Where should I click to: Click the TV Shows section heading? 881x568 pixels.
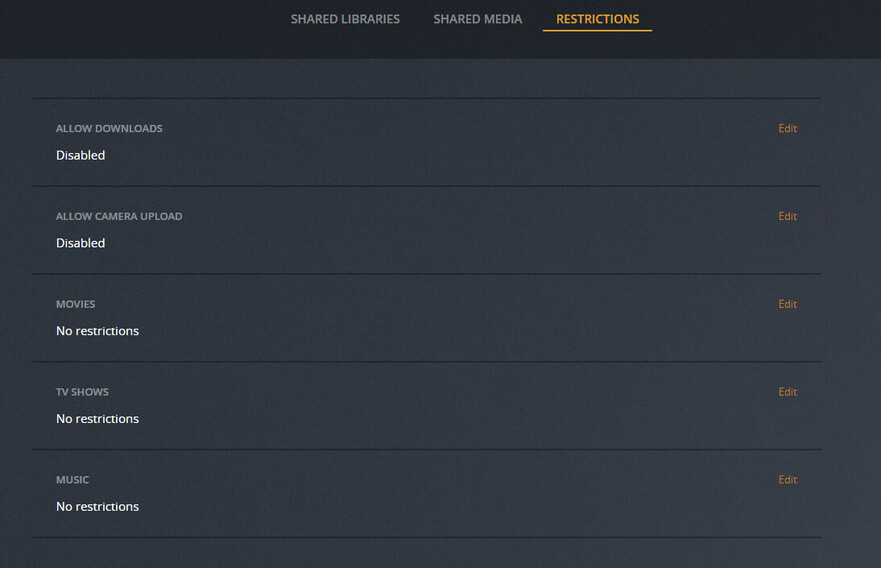[x=82, y=392]
